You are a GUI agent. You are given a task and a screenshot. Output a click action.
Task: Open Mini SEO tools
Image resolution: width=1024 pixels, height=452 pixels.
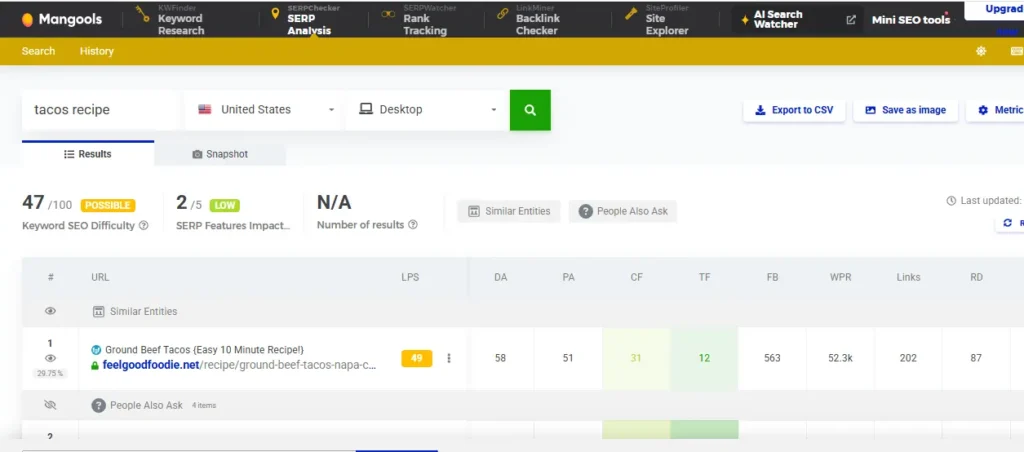(x=911, y=20)
